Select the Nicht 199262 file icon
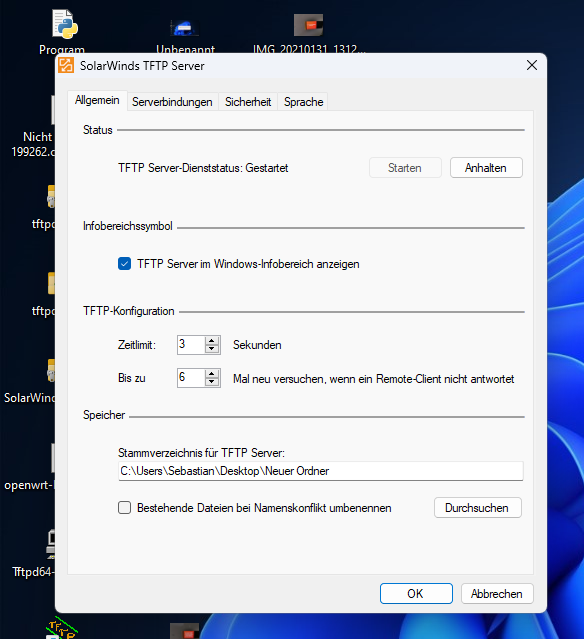The image size is (584, 639). point(53,110)
